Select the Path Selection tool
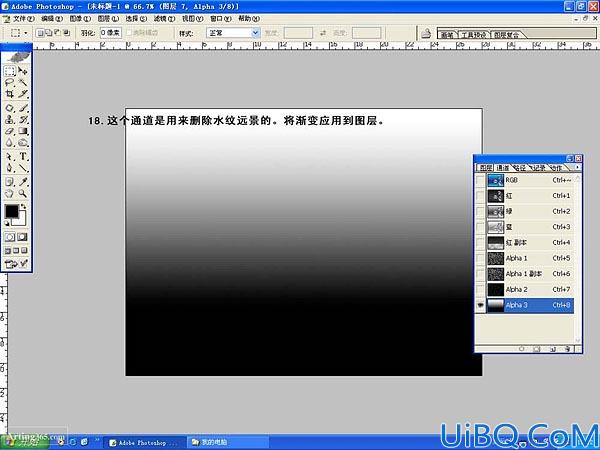 [x=10, y=157]
